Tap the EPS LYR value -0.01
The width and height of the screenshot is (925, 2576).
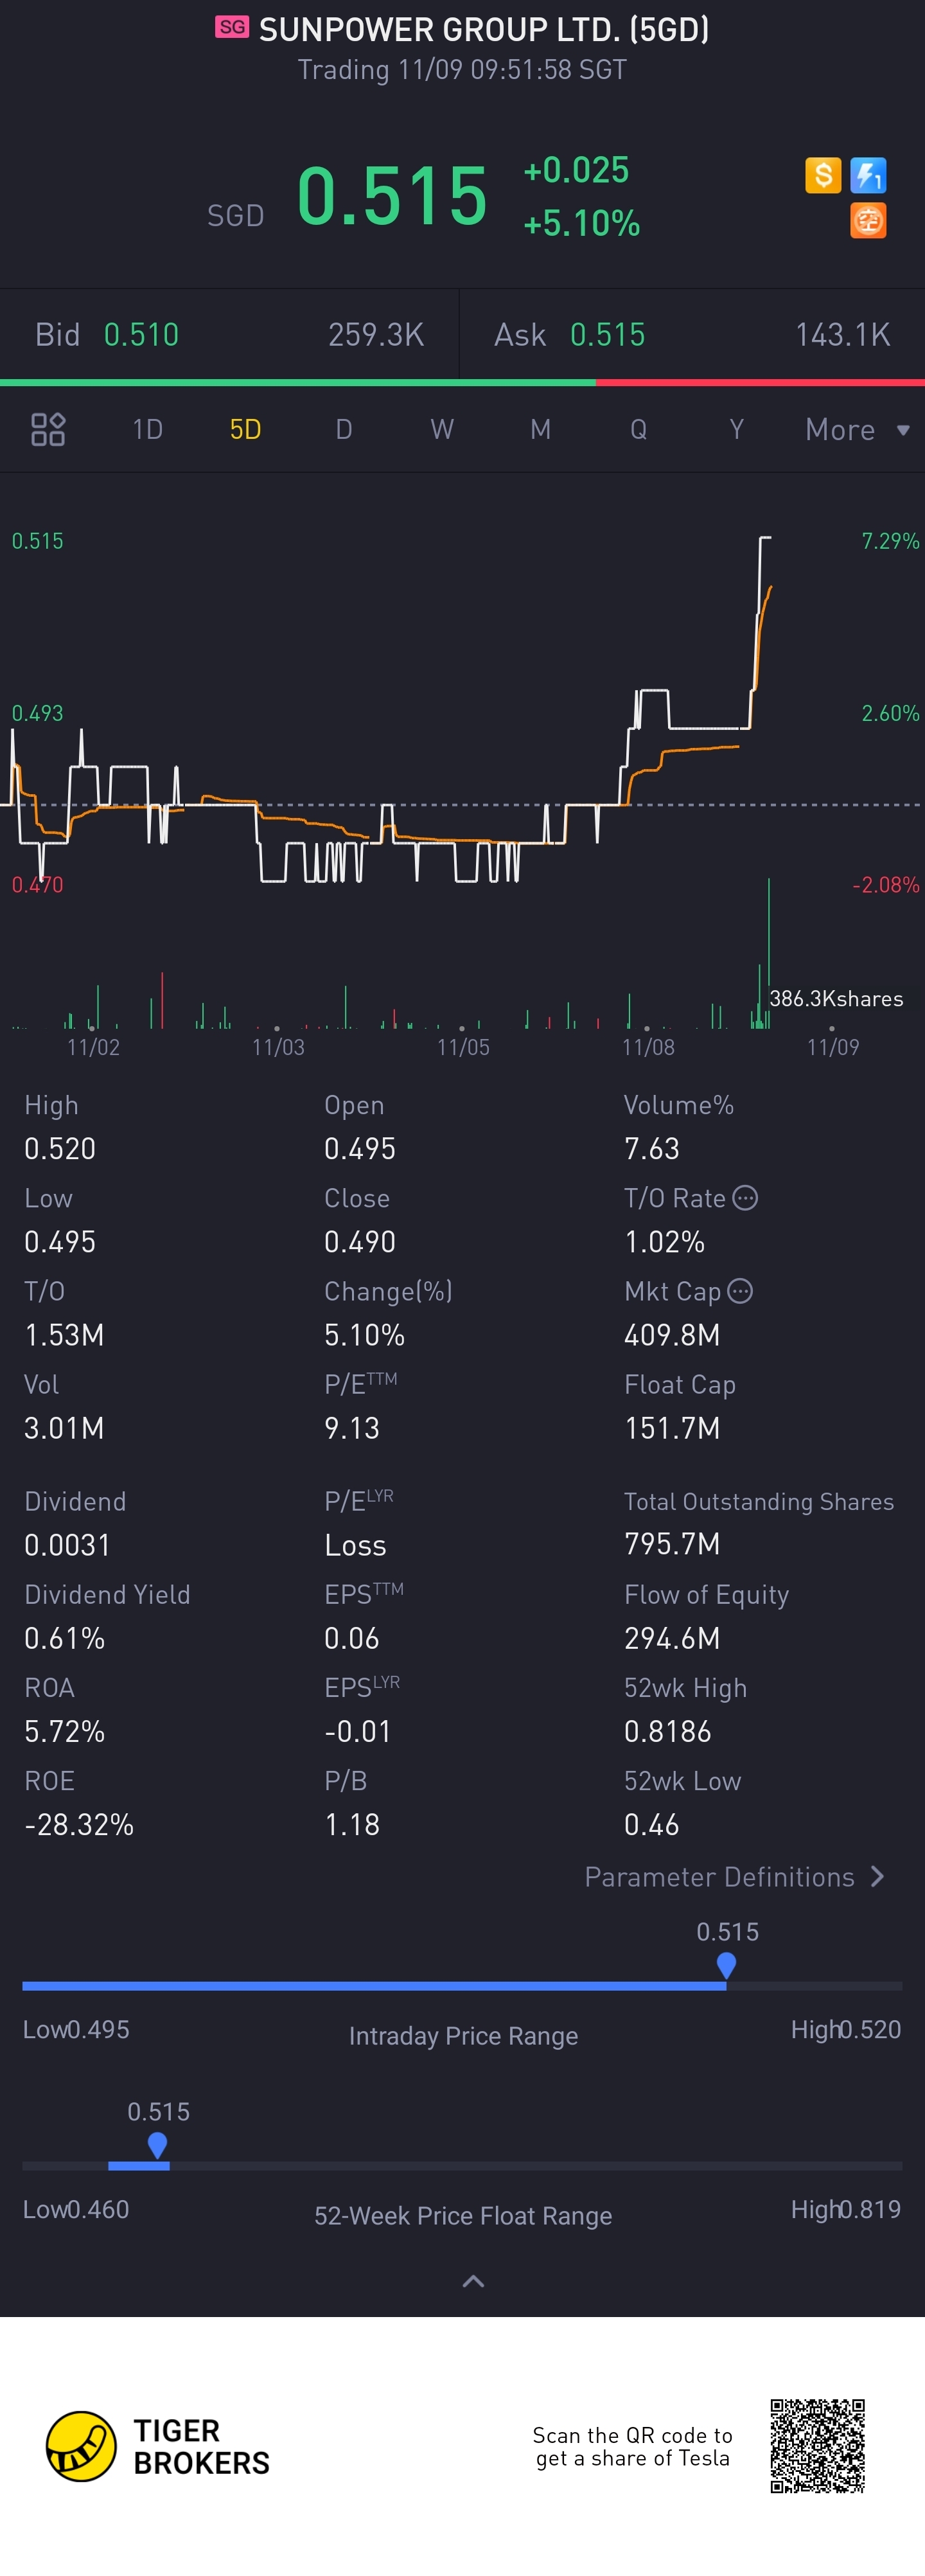click(x=357, y=1731)
